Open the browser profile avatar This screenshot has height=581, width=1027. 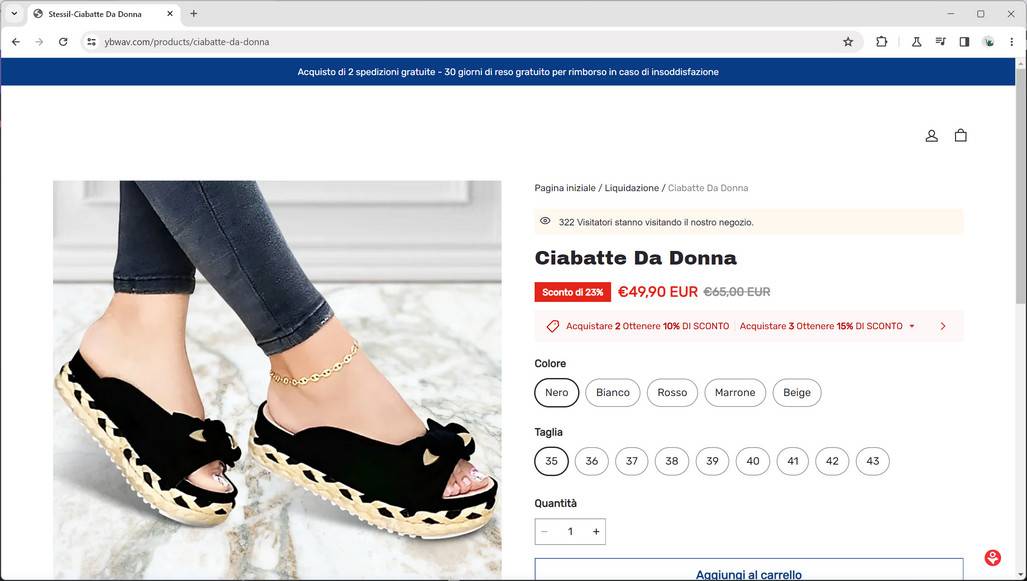(989, 42)
